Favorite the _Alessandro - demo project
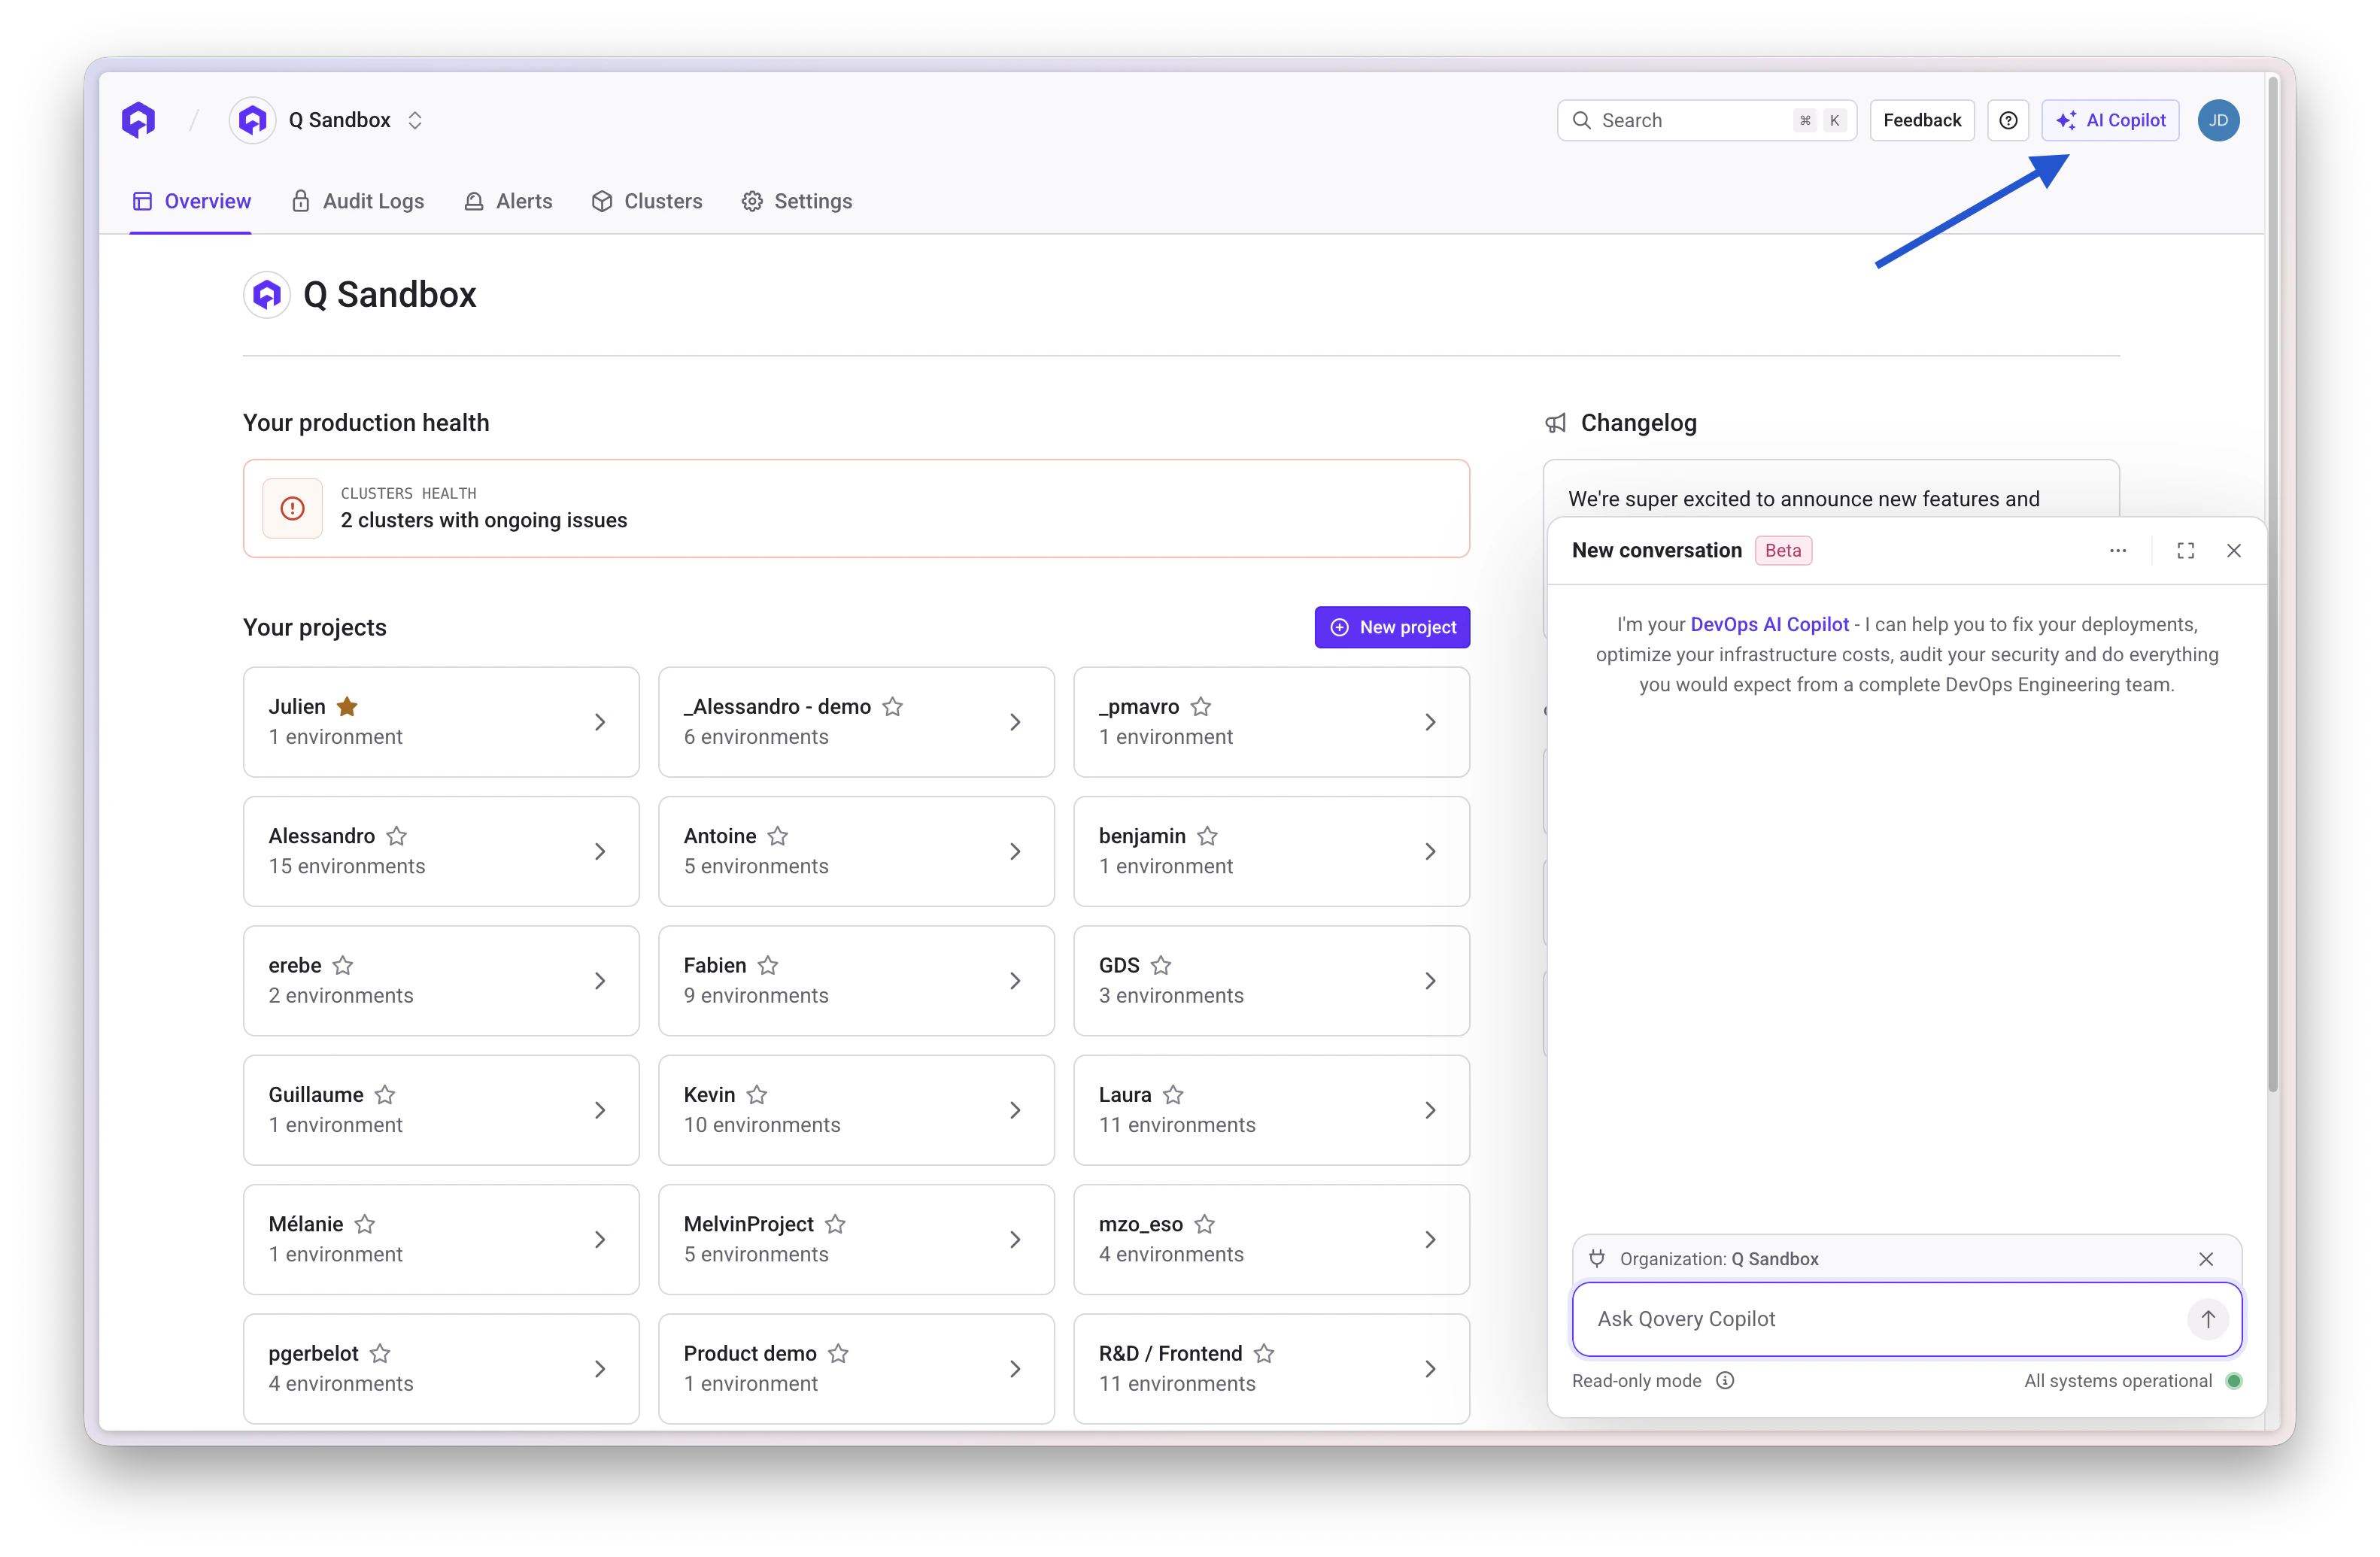This screenshot has height=1557, width=2380. point(892,706)
